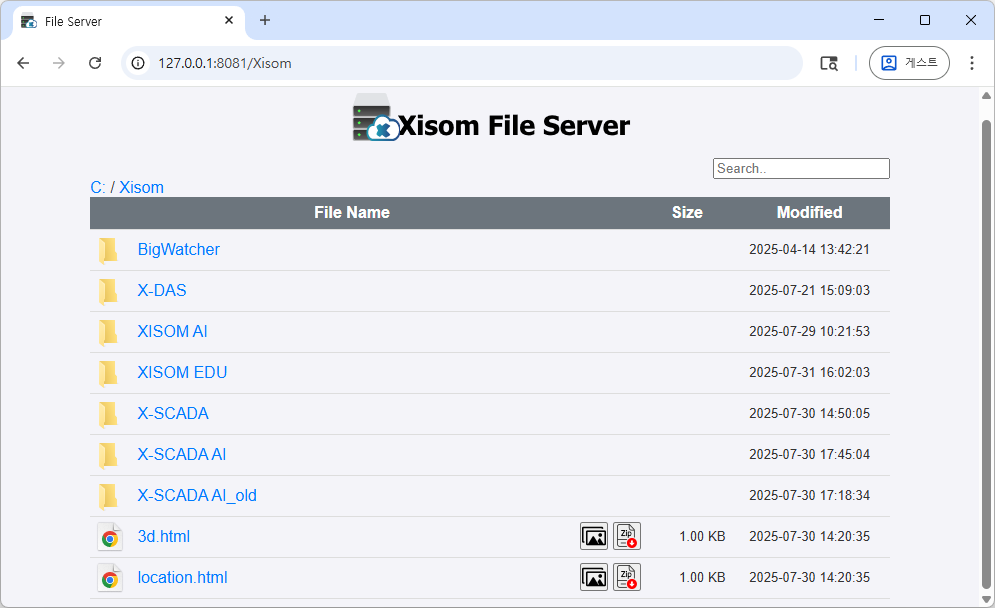
Task: Click the X-DAS folder icon
Action: tap(109, 291)
